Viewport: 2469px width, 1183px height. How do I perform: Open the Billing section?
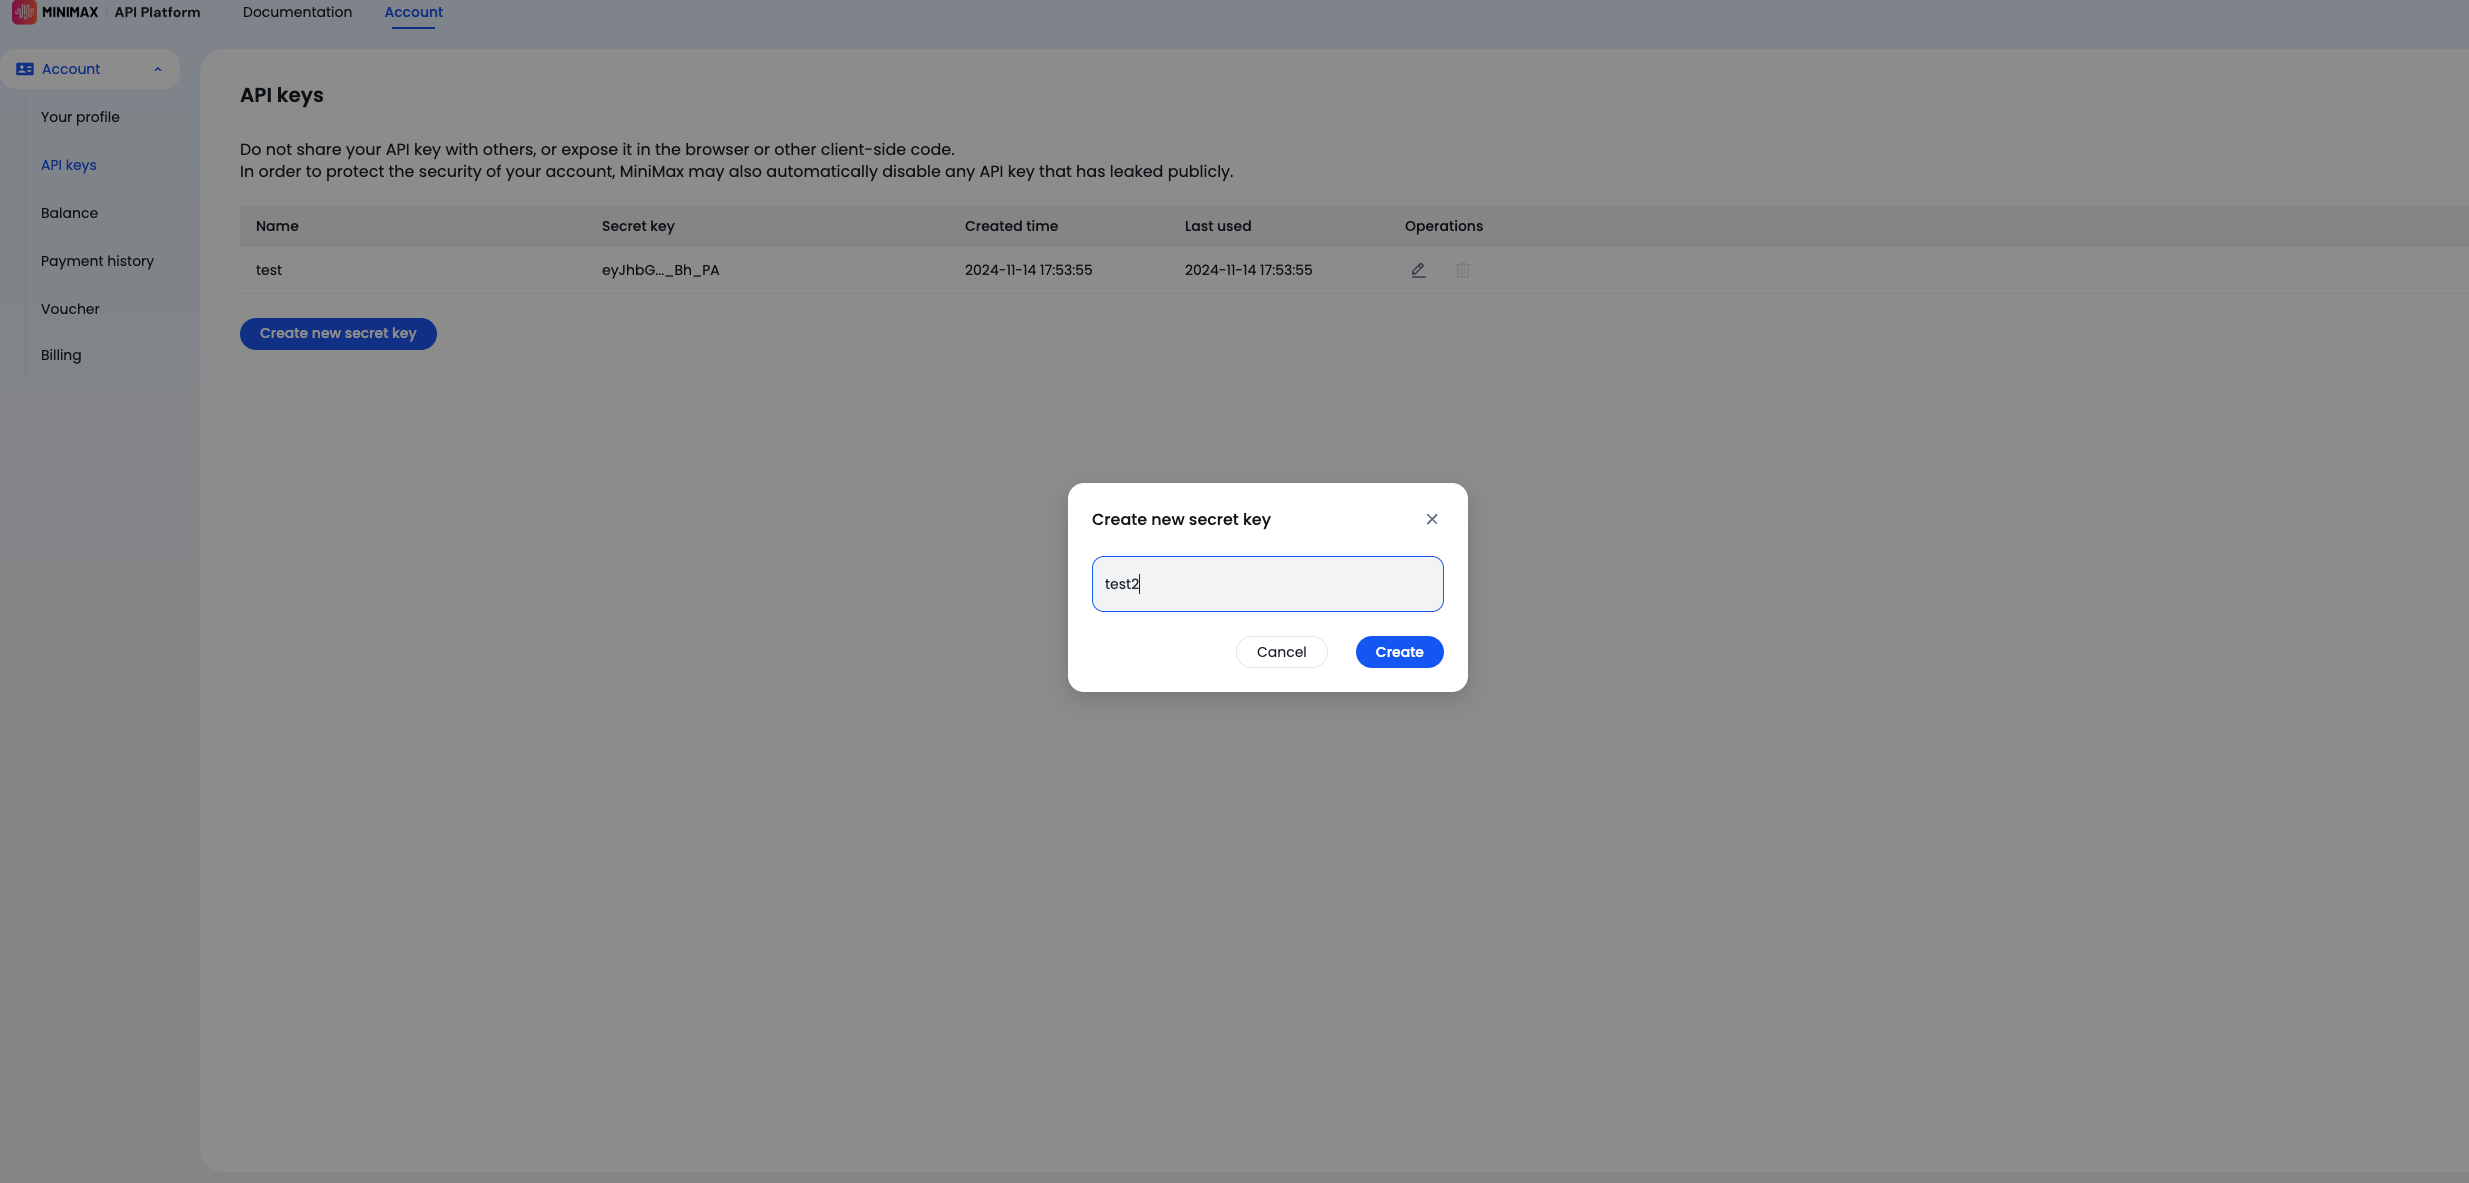[x=61, y=355]
